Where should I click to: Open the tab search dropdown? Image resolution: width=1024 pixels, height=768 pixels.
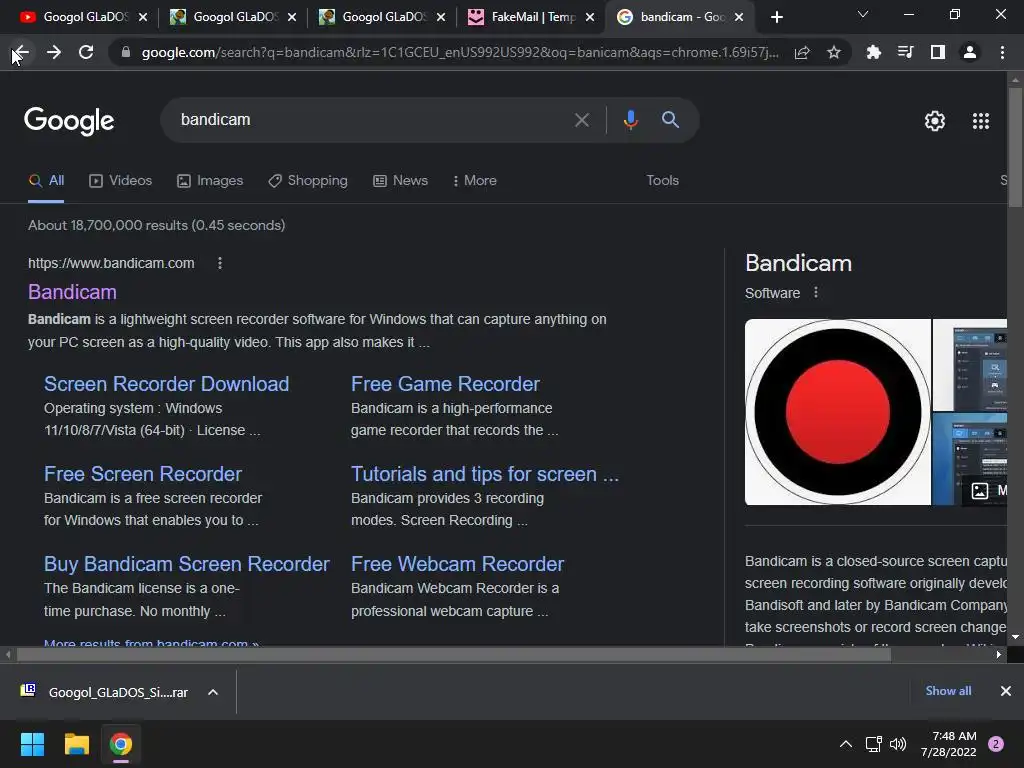pyautogui.click(x=863, y=14)
